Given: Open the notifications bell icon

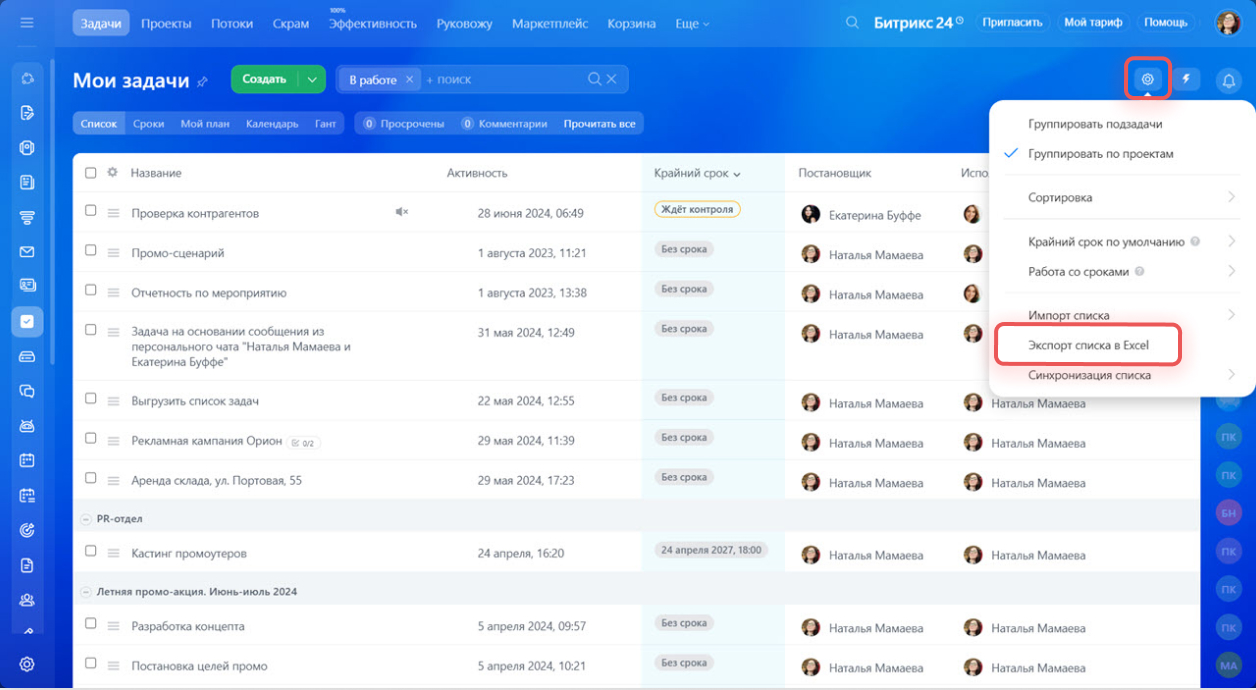Looking at the screenshot, I should tap(1228, 81).
